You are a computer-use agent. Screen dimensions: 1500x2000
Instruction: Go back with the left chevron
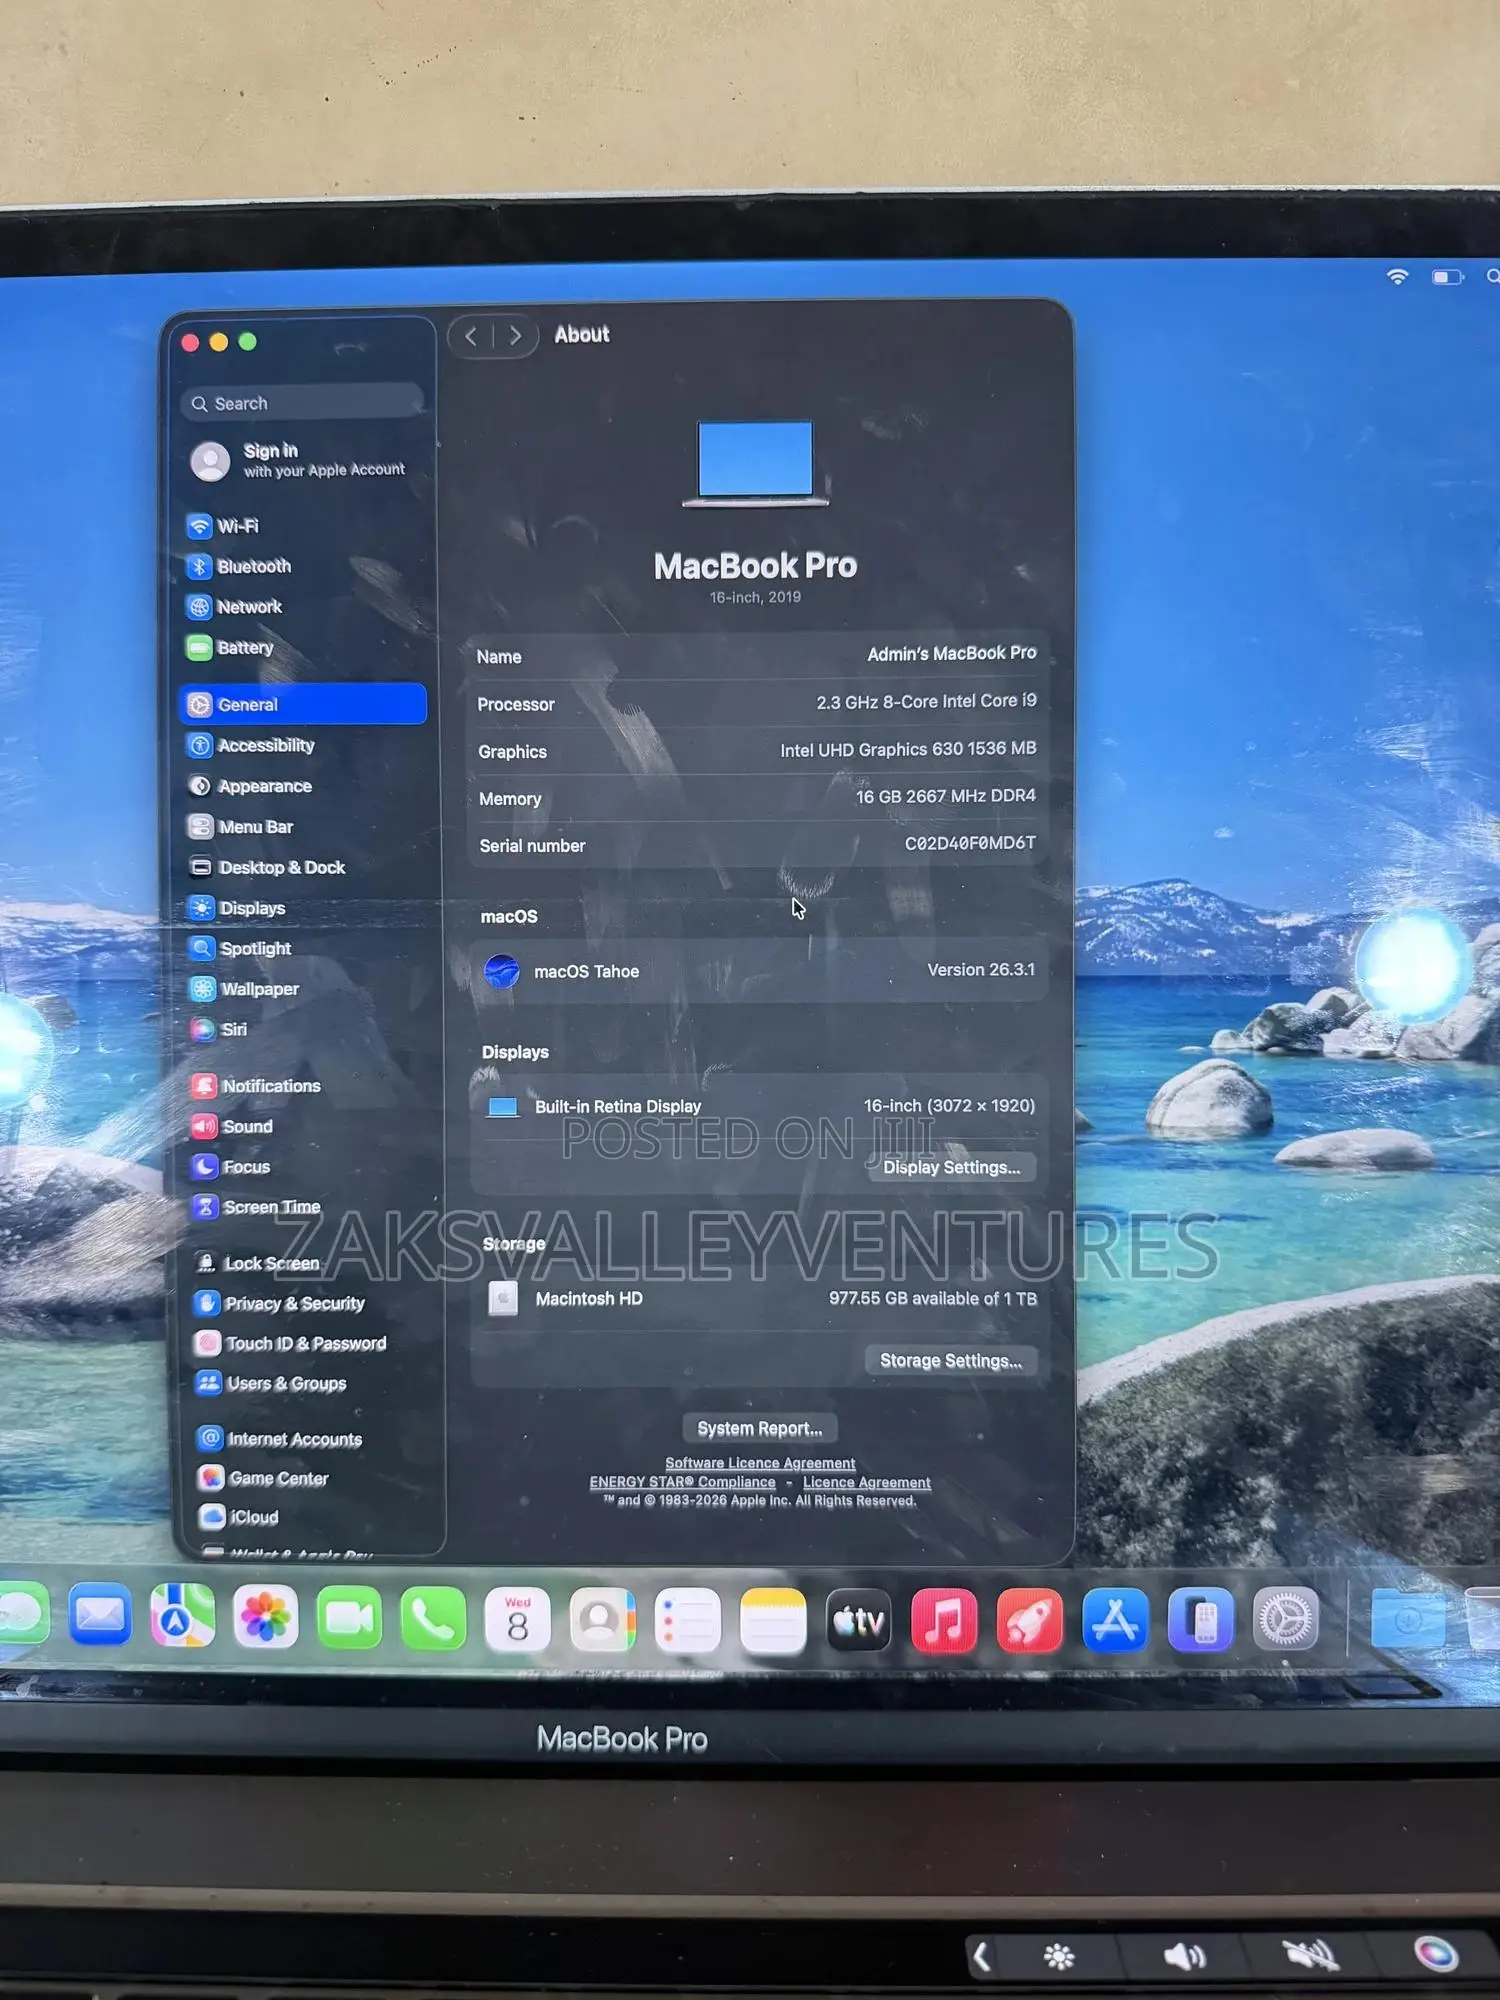(x=471, y=336)
